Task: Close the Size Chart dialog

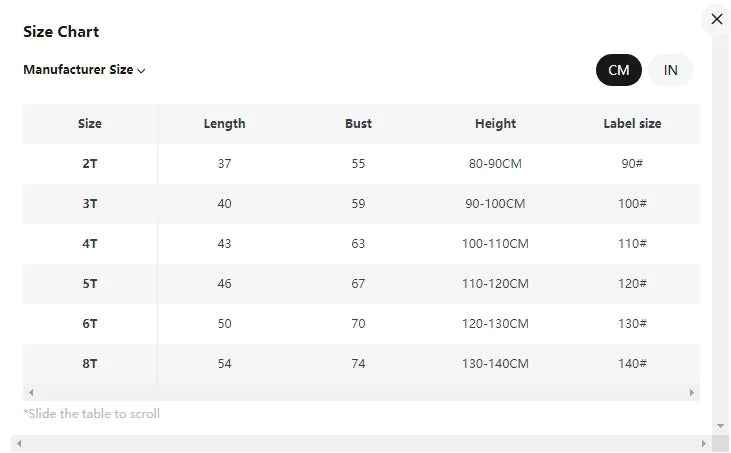Action: click(x=716, y=19)
